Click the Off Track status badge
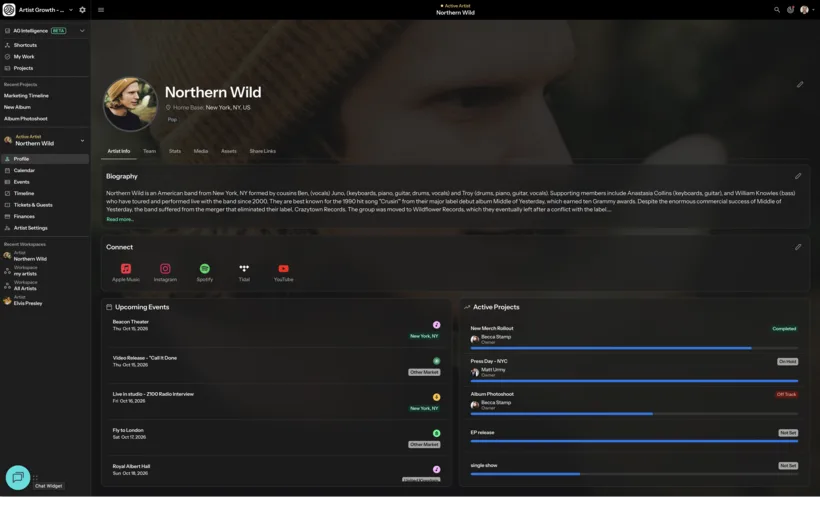 (787, 394)
